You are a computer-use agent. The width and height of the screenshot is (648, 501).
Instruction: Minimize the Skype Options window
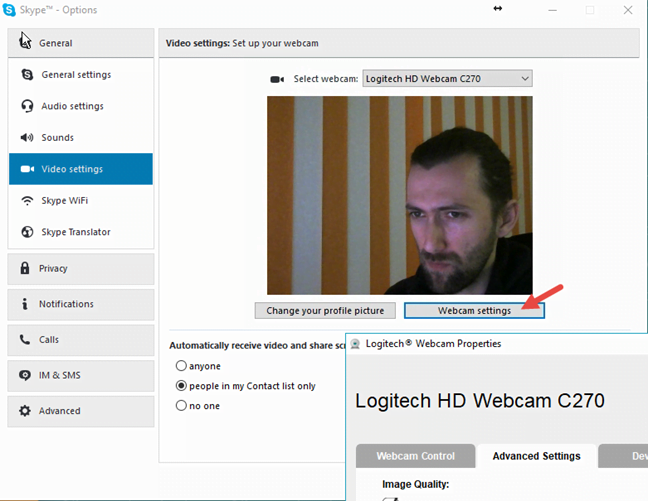[x=553, y=10]
